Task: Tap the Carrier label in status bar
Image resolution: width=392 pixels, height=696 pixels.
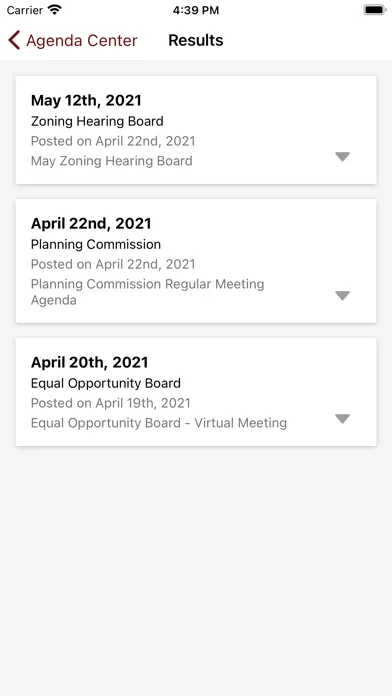Action: coord(25,10)
